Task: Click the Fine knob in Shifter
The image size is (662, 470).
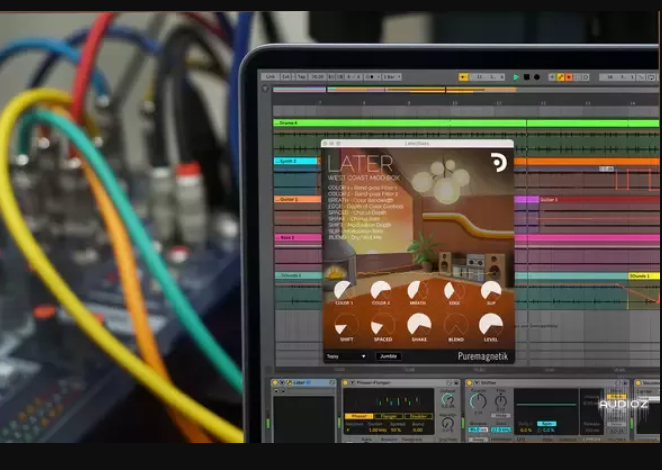Action: click(x=501, y=400)
